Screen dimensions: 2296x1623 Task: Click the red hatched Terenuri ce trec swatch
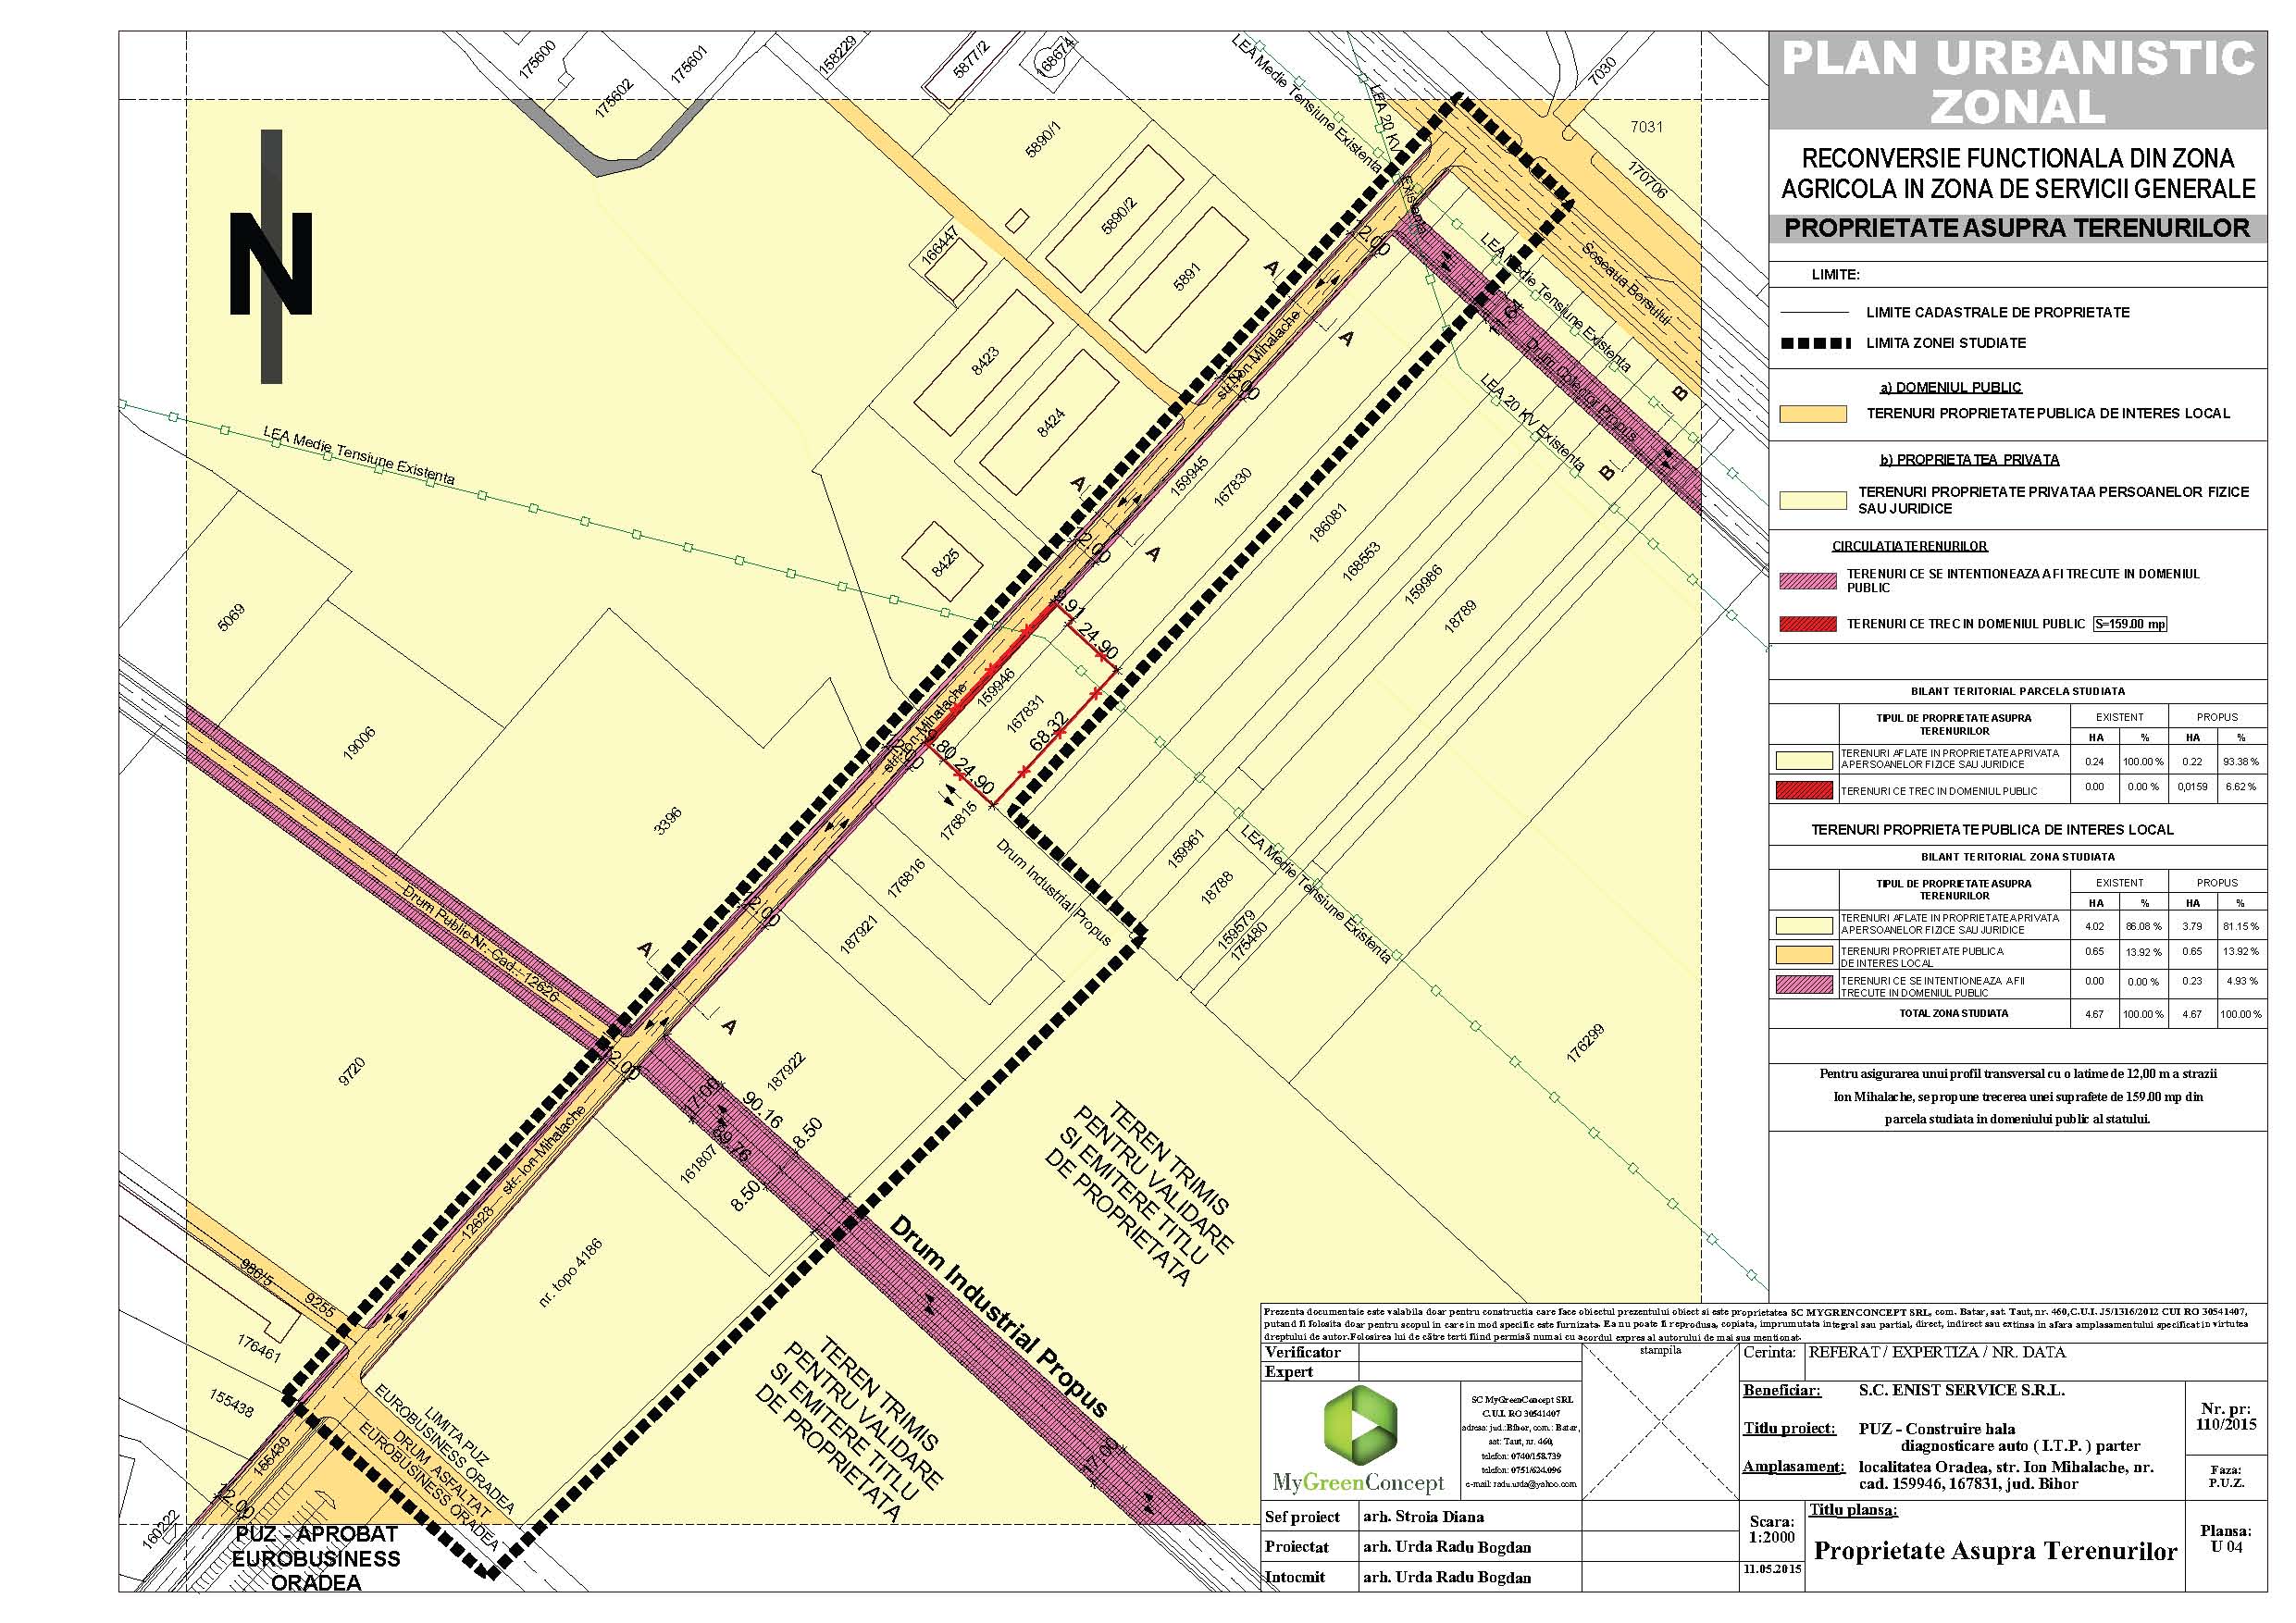[x=1808, y=624]
